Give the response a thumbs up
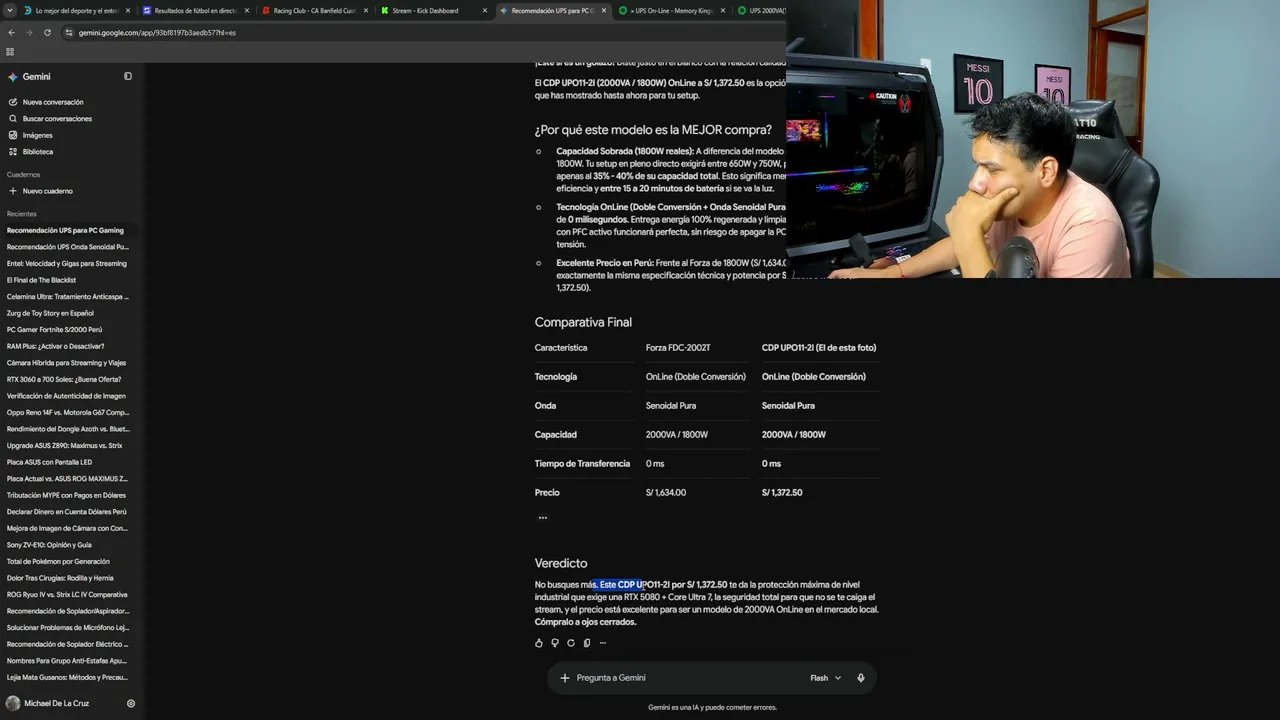The image size is (1280, 720). tap(539, 643)
